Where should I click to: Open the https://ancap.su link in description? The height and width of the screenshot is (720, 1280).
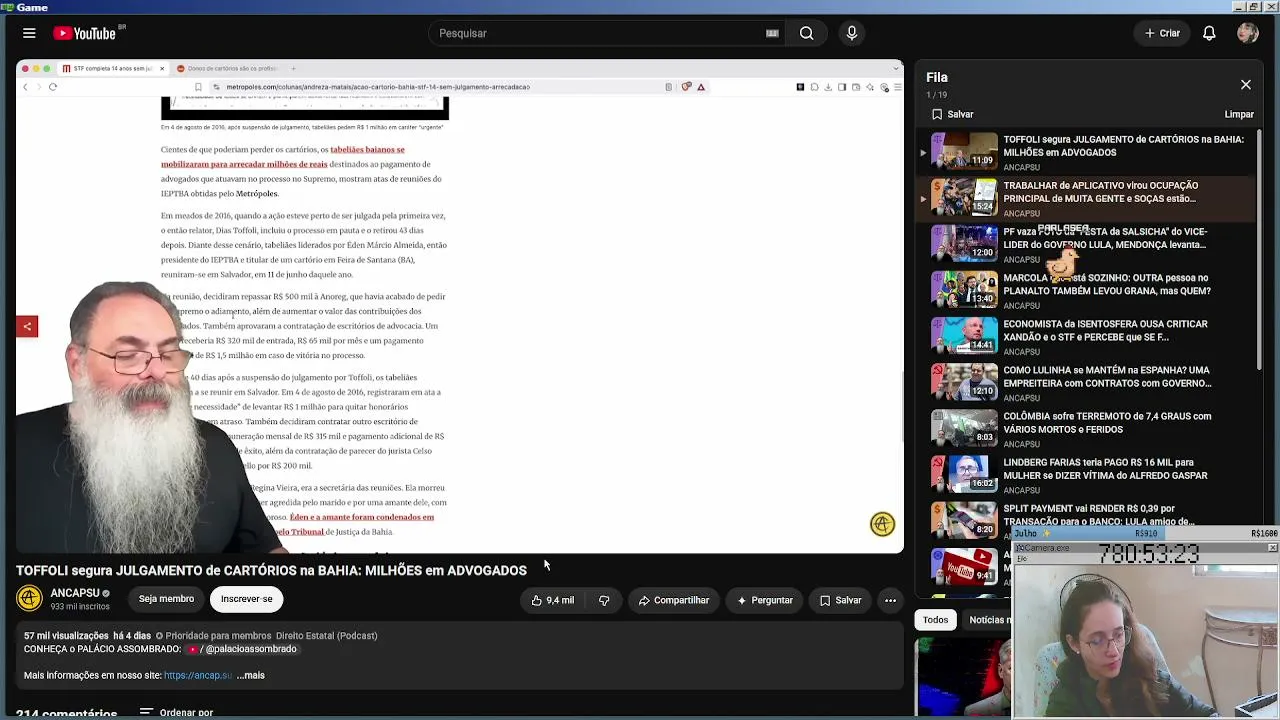pos(198,675)
